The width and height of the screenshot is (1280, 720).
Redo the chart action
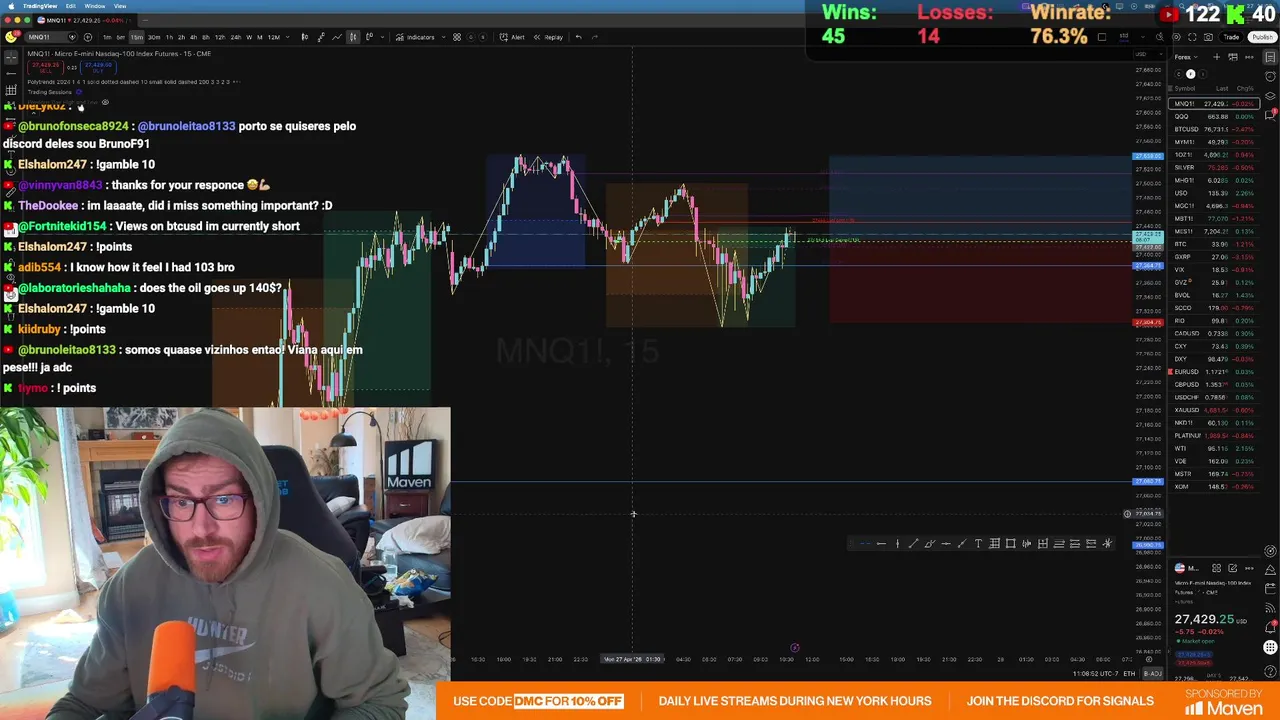point(595,37)
